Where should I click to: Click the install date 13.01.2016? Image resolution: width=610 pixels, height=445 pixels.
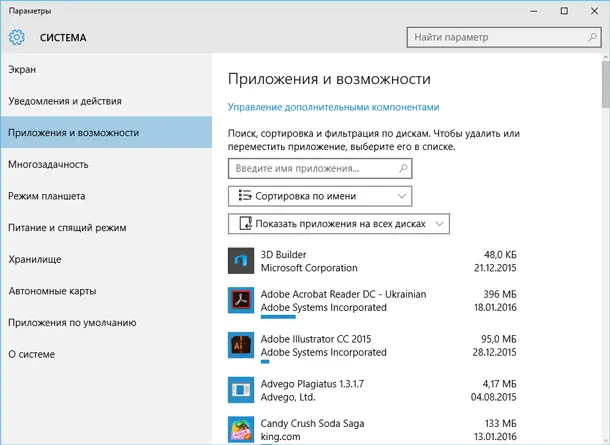click(x=495, y=436)
